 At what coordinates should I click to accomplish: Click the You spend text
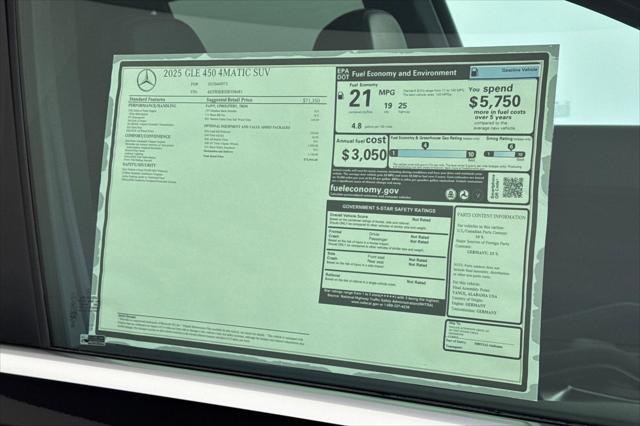tap(491, 89)
